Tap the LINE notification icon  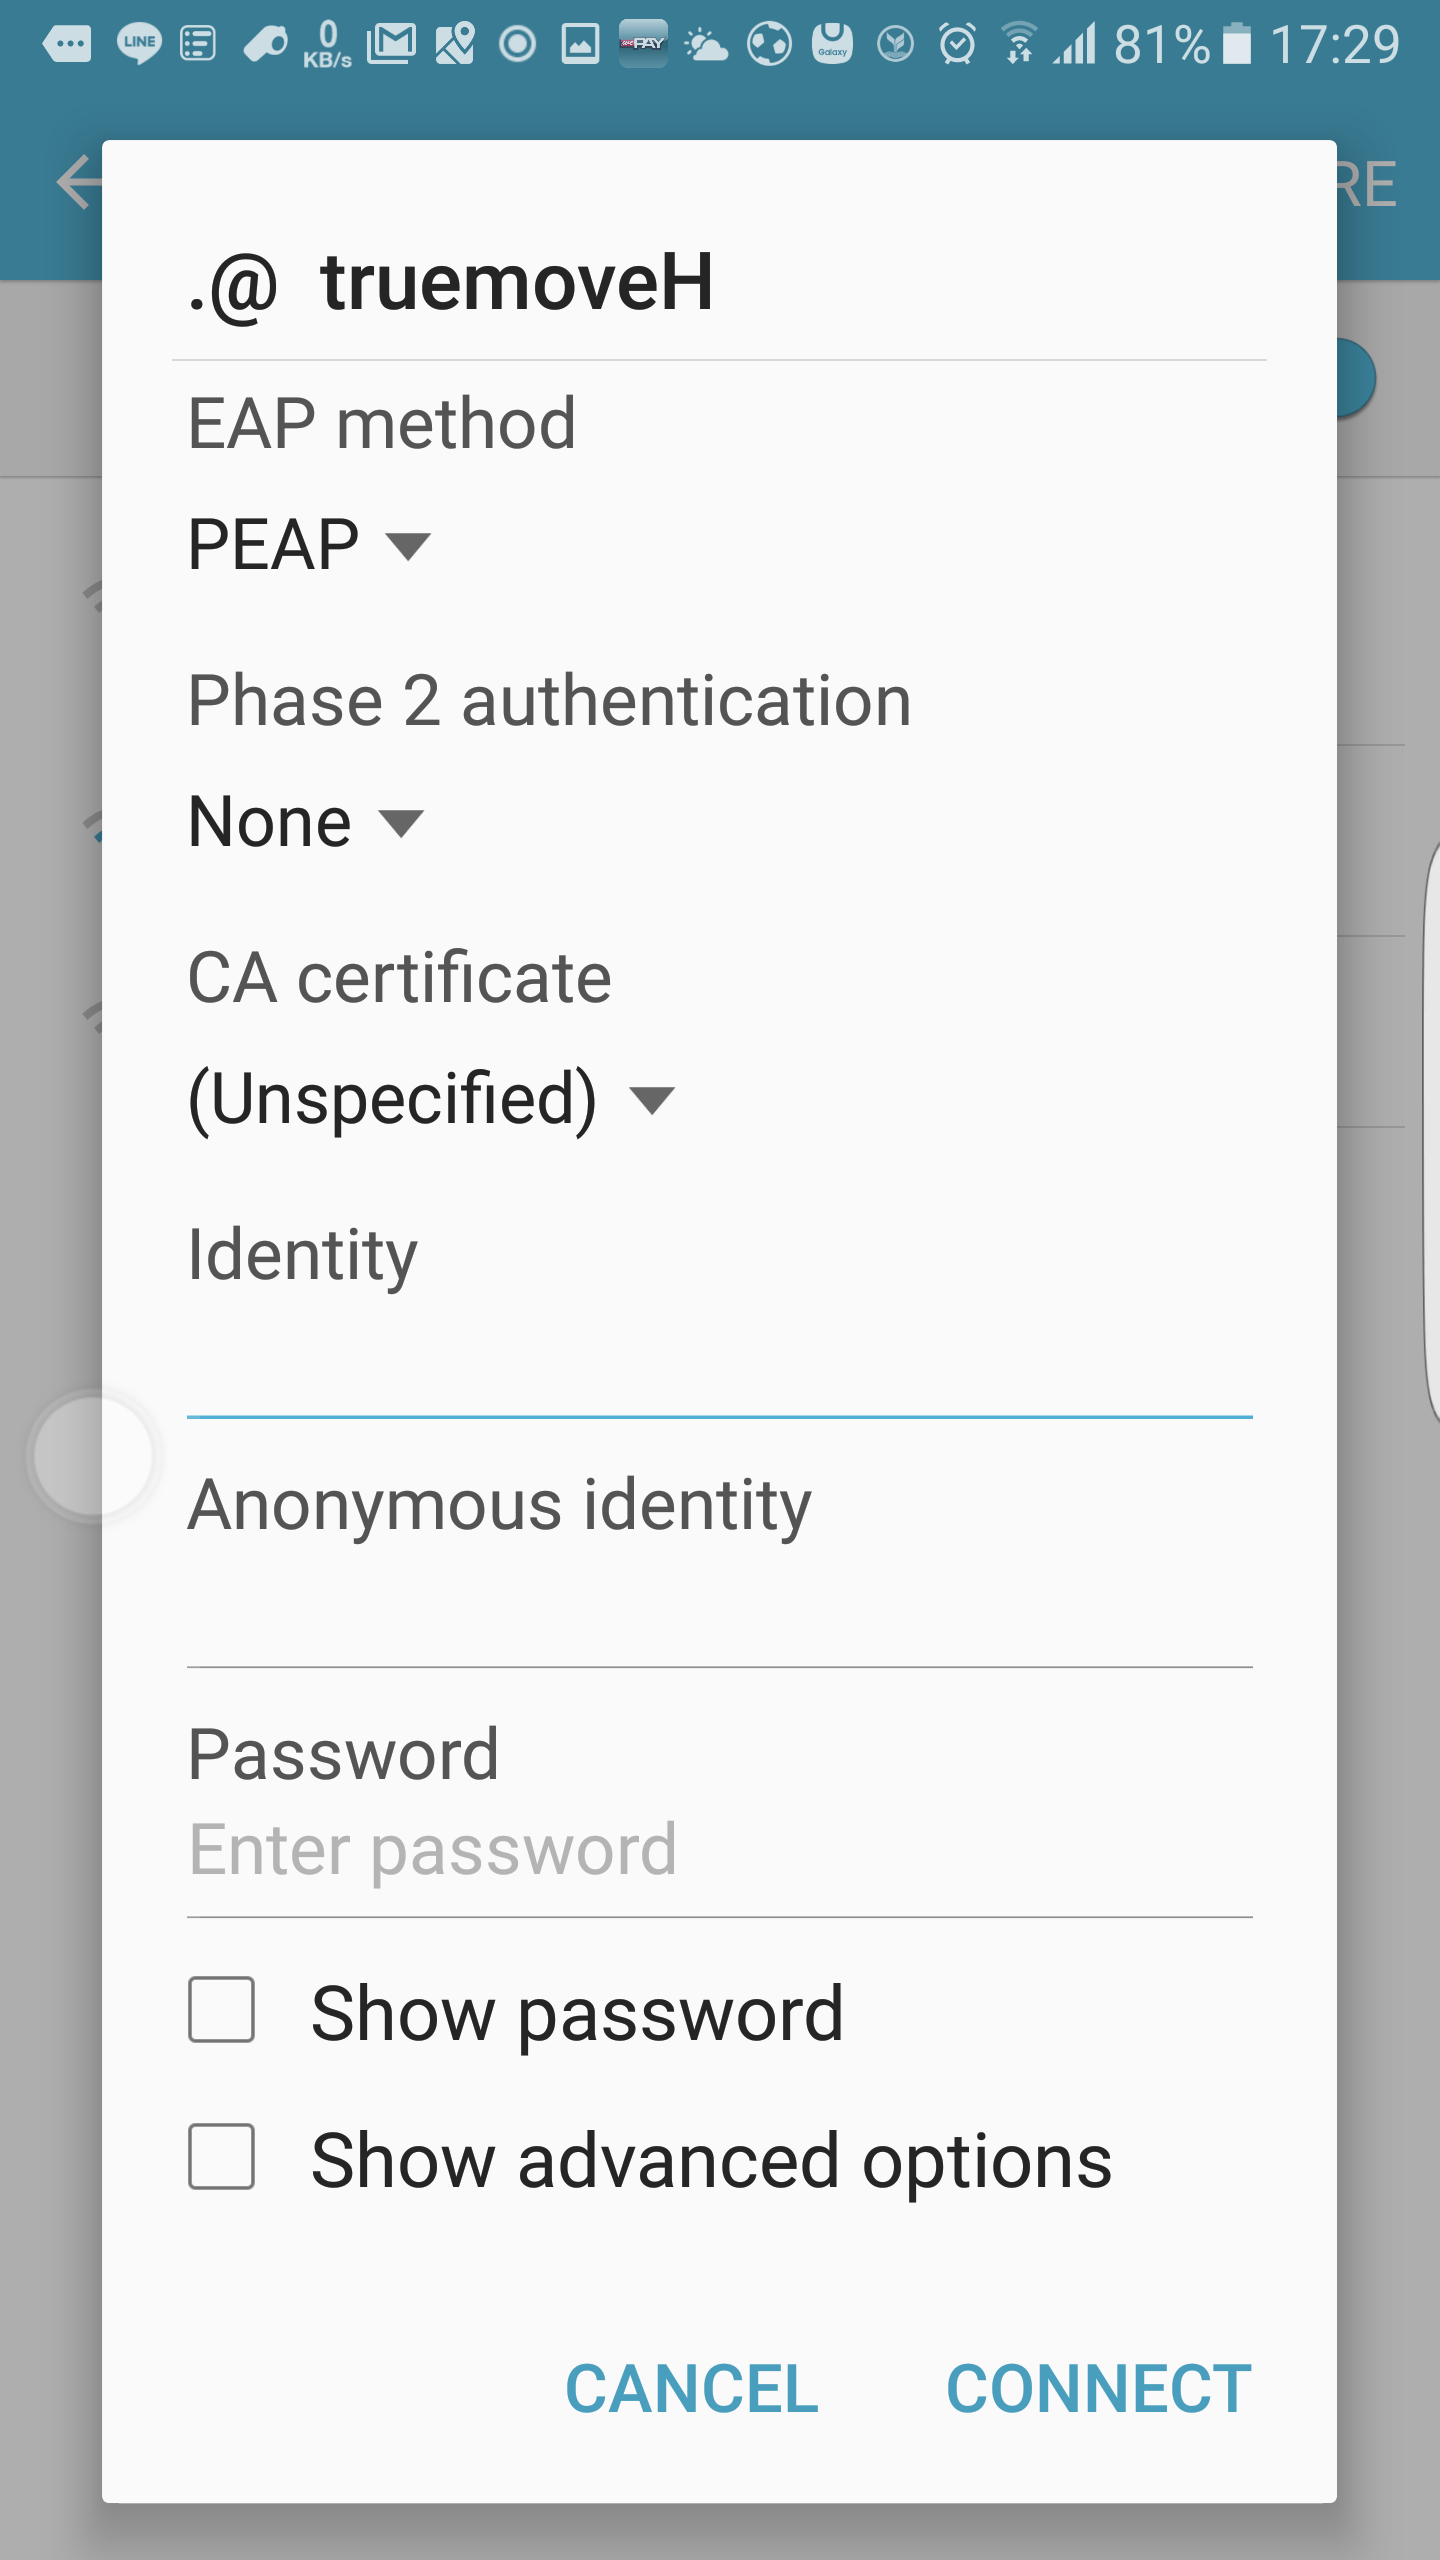(139, 44)
